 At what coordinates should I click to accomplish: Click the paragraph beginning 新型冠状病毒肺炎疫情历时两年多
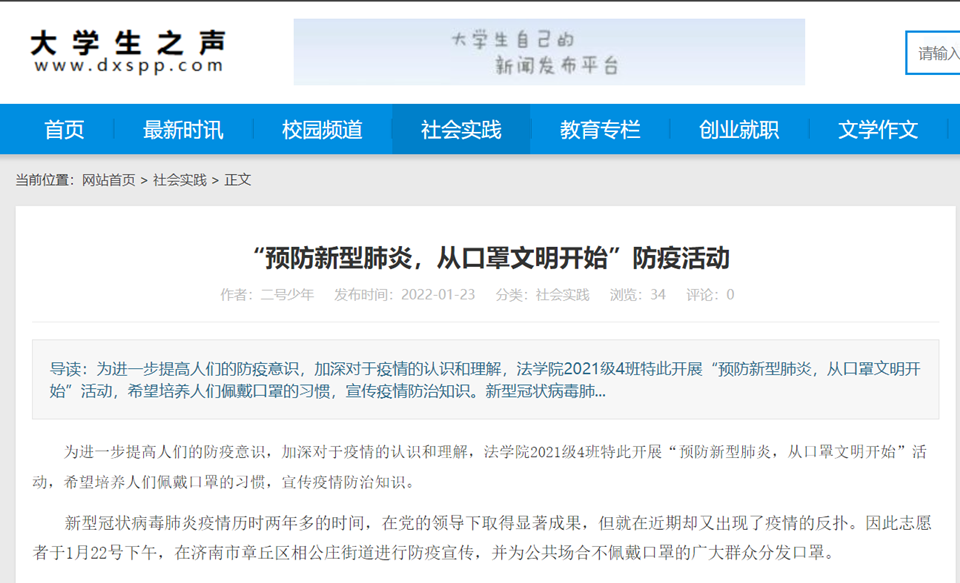click(x=482, y=538)
